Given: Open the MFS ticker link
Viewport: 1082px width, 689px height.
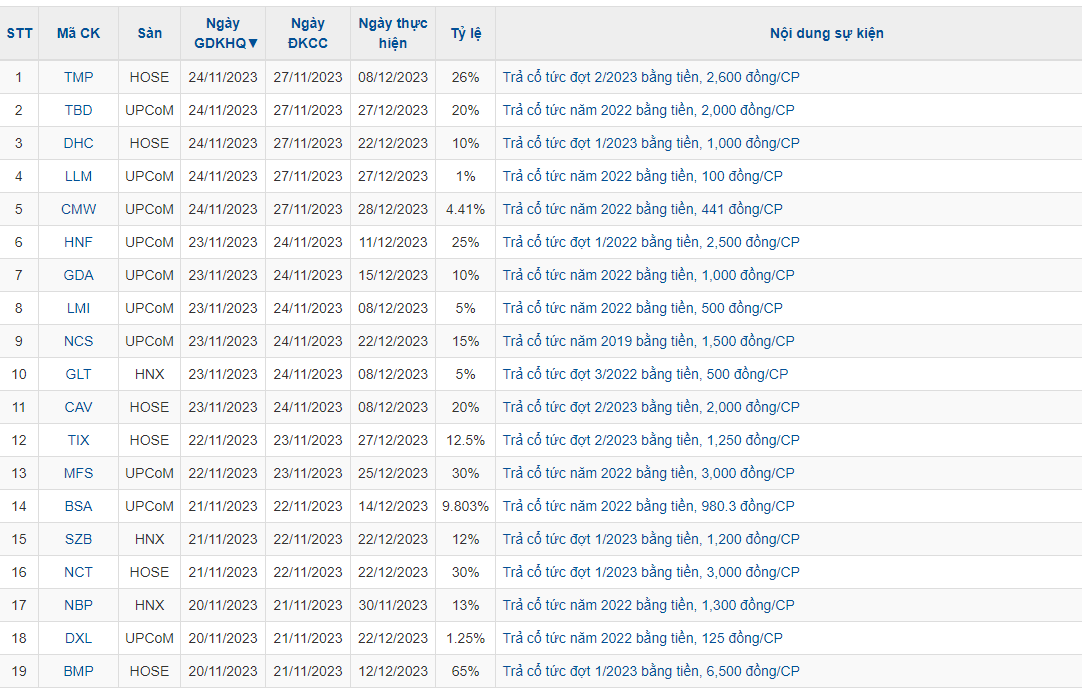Looking at the screenshot, I should [x=78, y=473].
